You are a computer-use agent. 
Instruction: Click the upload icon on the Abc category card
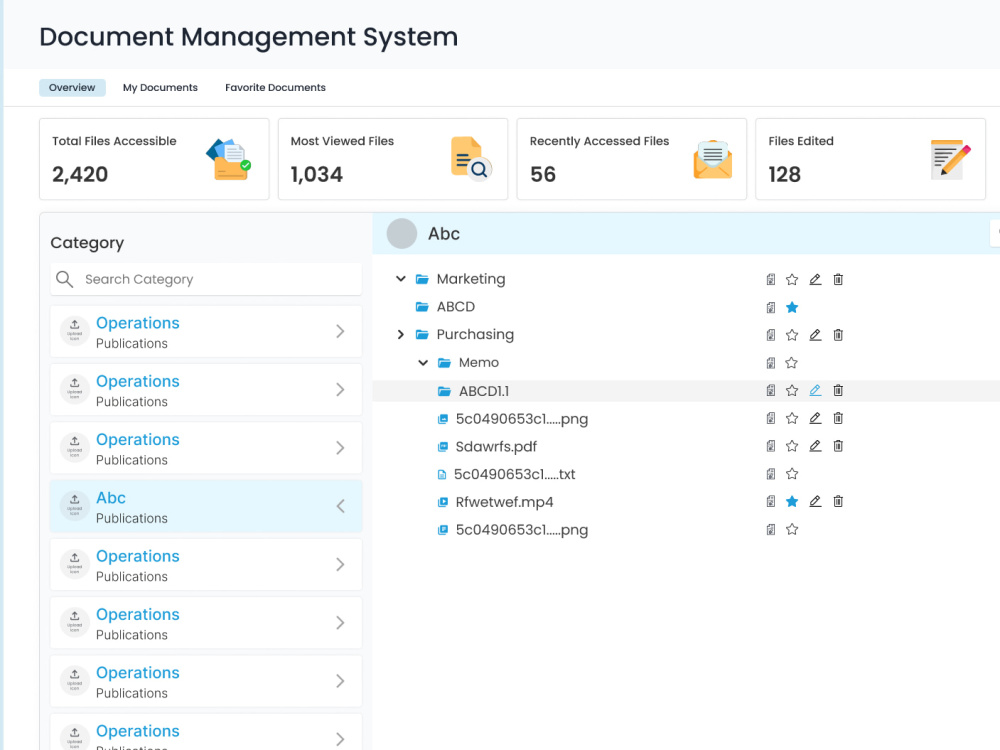point(75,506)
